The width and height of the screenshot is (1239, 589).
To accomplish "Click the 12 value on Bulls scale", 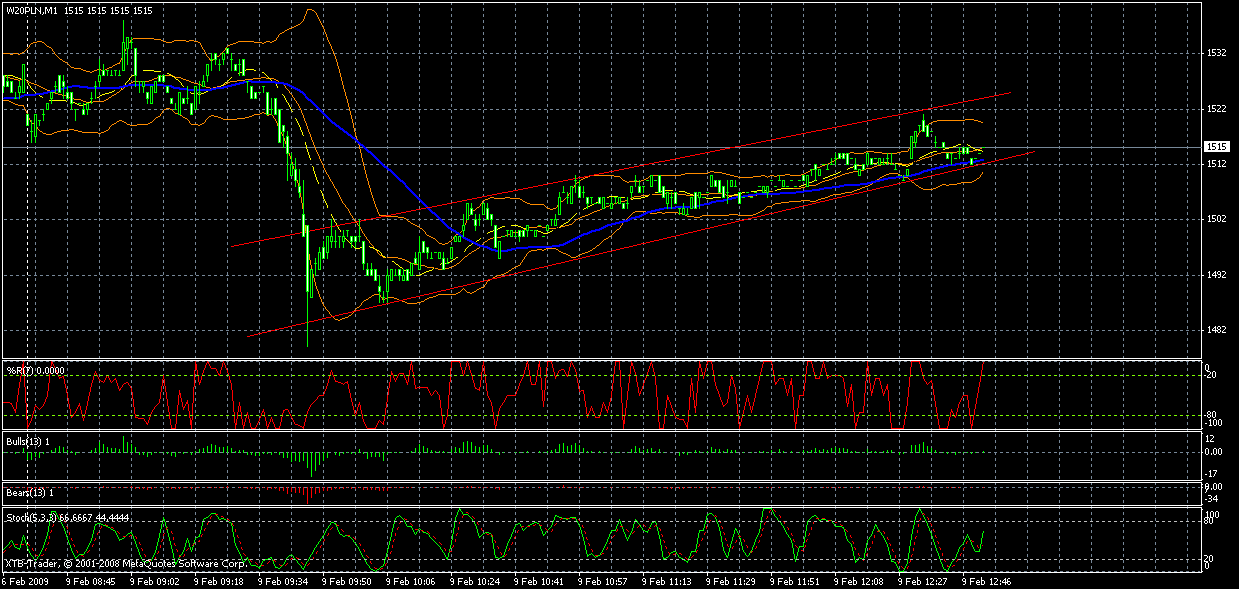I will coord(1212,439).
